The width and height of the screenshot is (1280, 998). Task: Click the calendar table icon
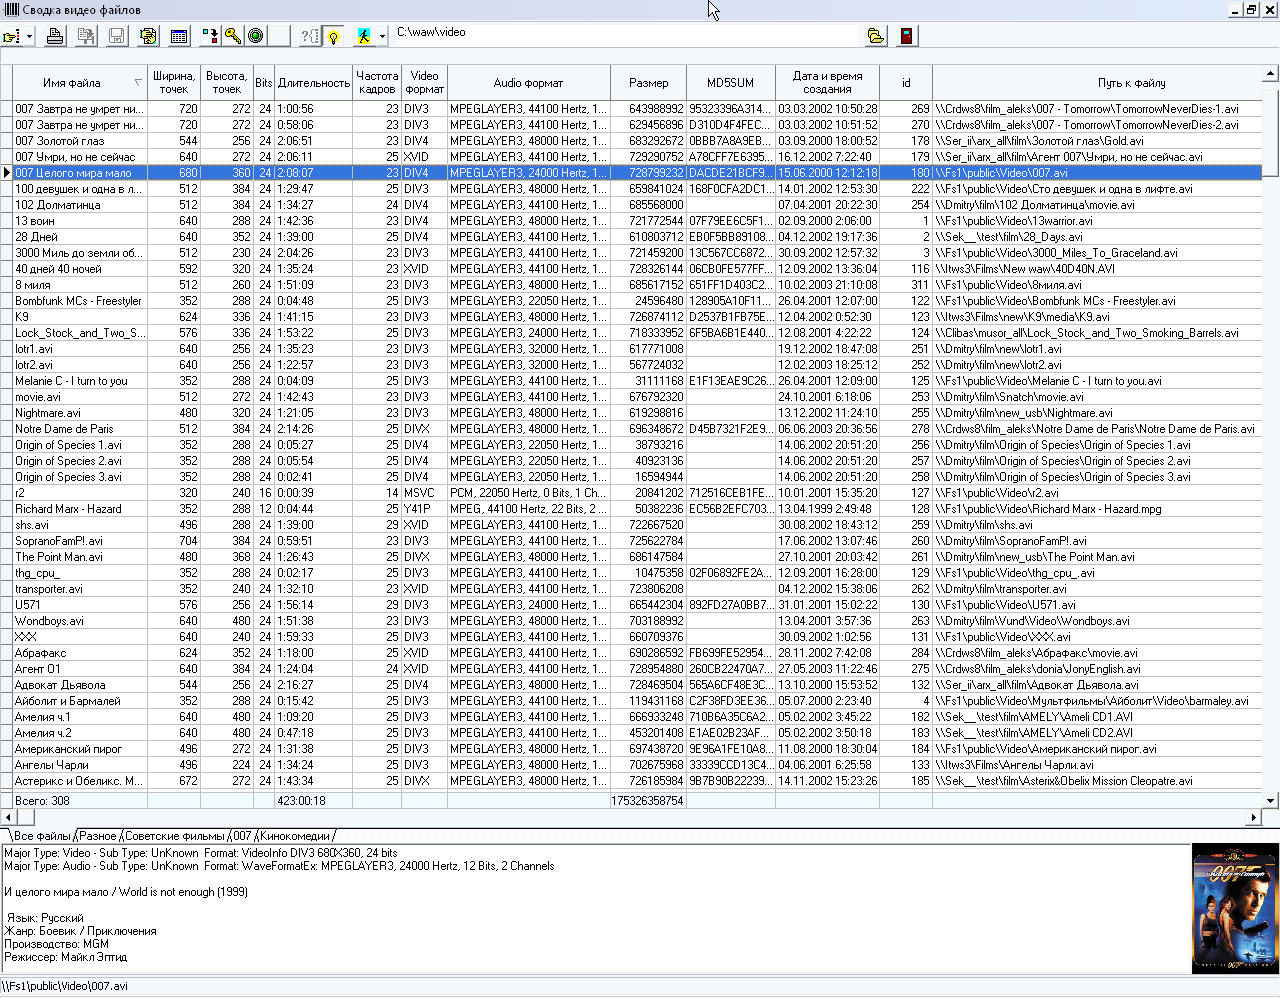tap(179, 36)
